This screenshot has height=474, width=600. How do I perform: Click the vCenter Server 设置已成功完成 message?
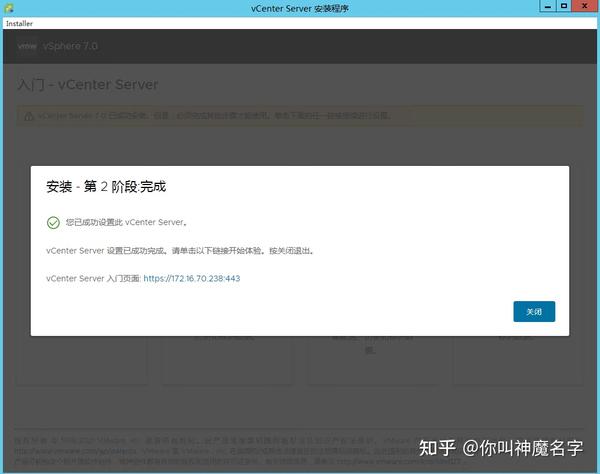point(180,251)
